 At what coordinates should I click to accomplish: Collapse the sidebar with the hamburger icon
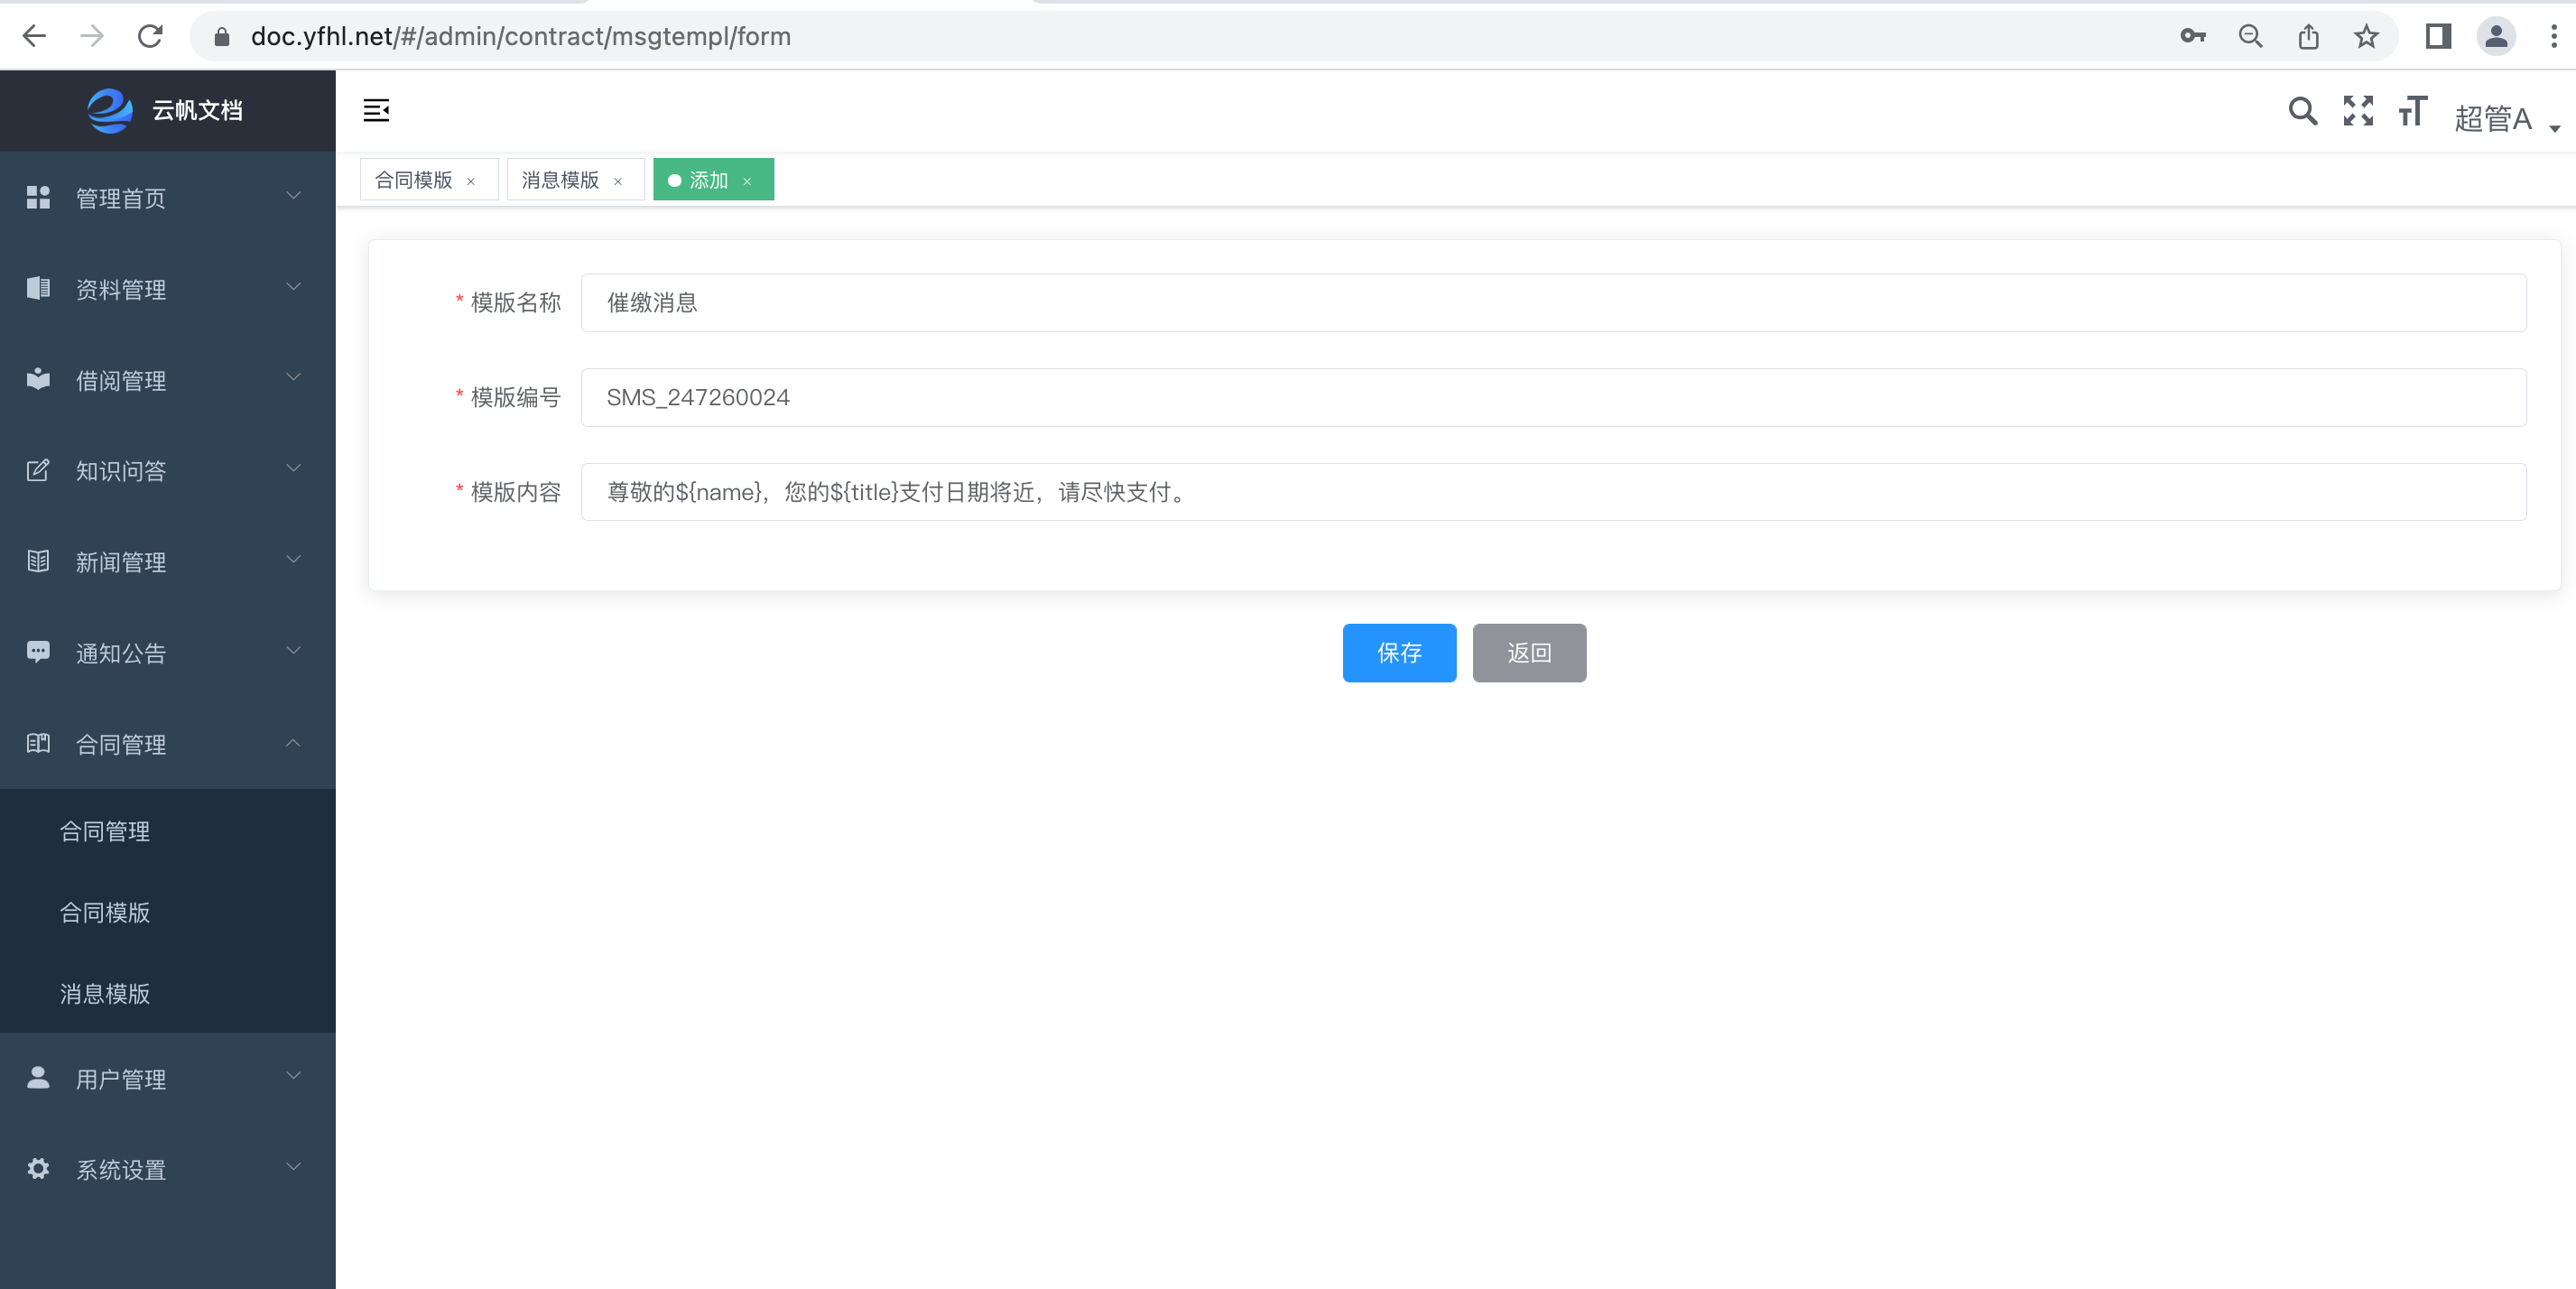pos(376,110)
